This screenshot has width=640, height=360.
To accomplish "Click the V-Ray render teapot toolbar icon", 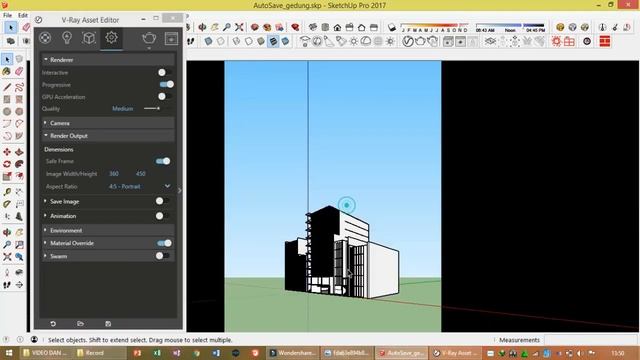I will tap(420, 41).
